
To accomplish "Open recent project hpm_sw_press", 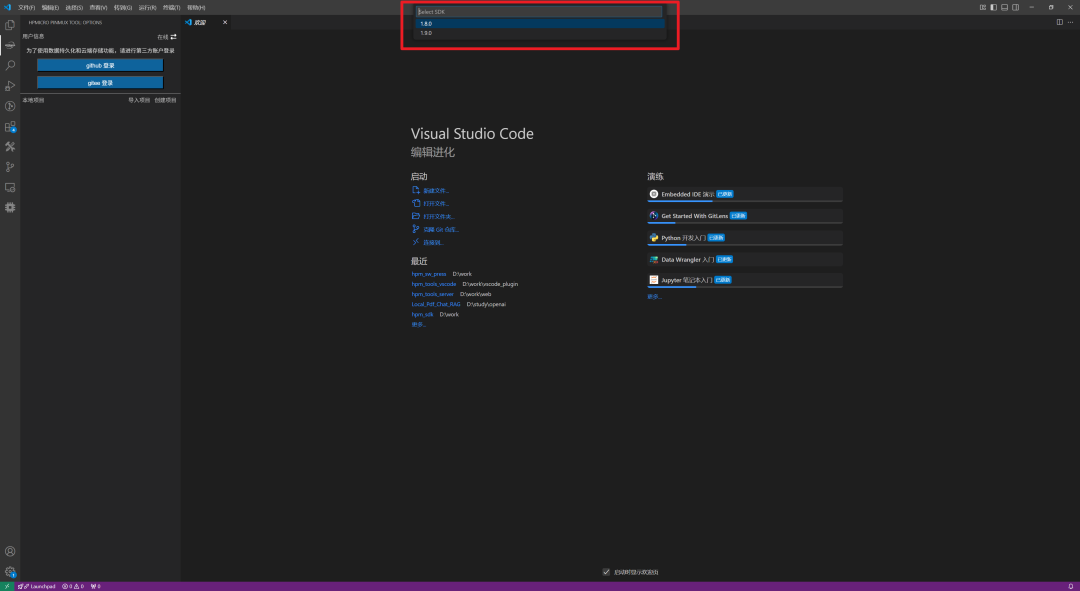I will (x=429, y=274).
